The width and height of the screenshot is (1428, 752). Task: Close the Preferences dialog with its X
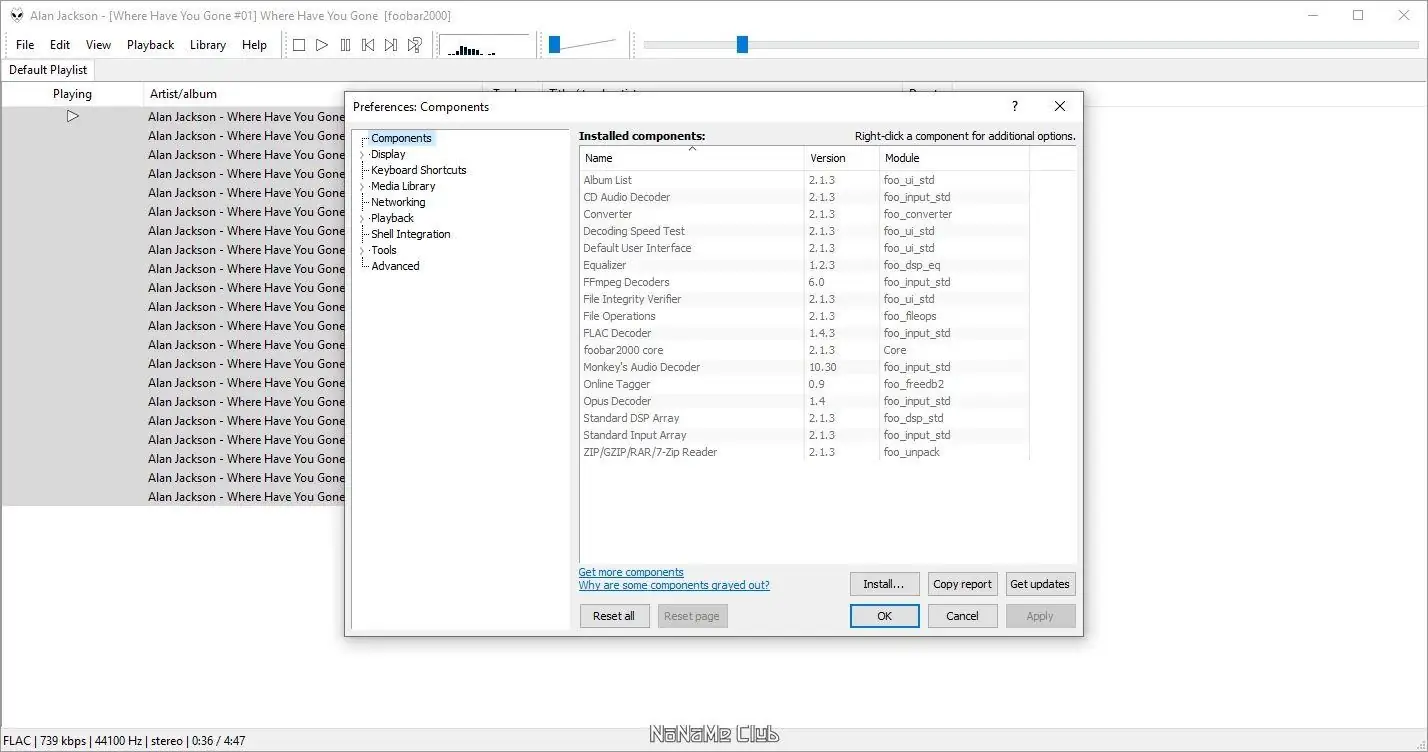(1060, 106)
